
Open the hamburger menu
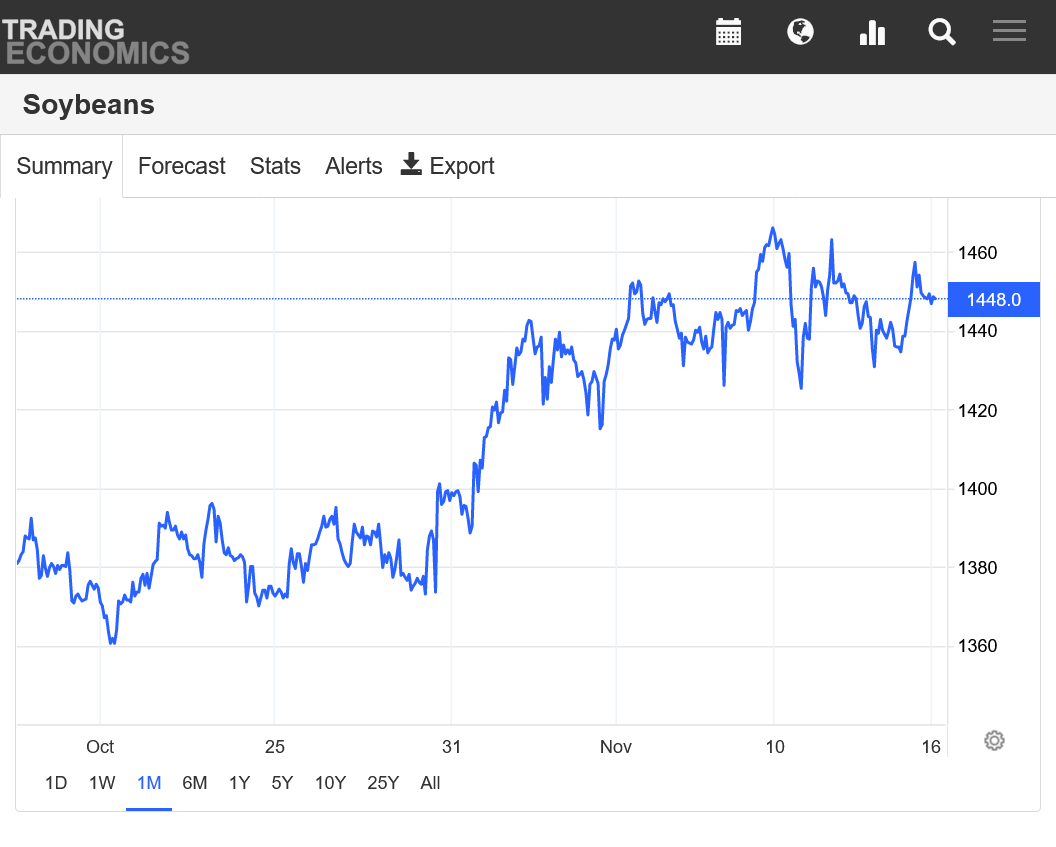(1009, 31)
